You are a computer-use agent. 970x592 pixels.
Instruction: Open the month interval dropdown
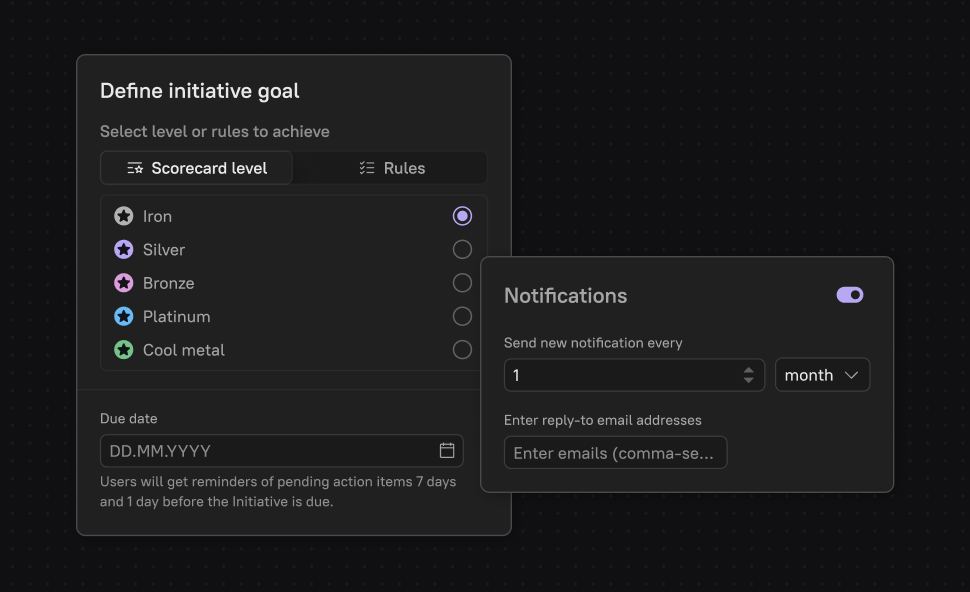point(822,375)
